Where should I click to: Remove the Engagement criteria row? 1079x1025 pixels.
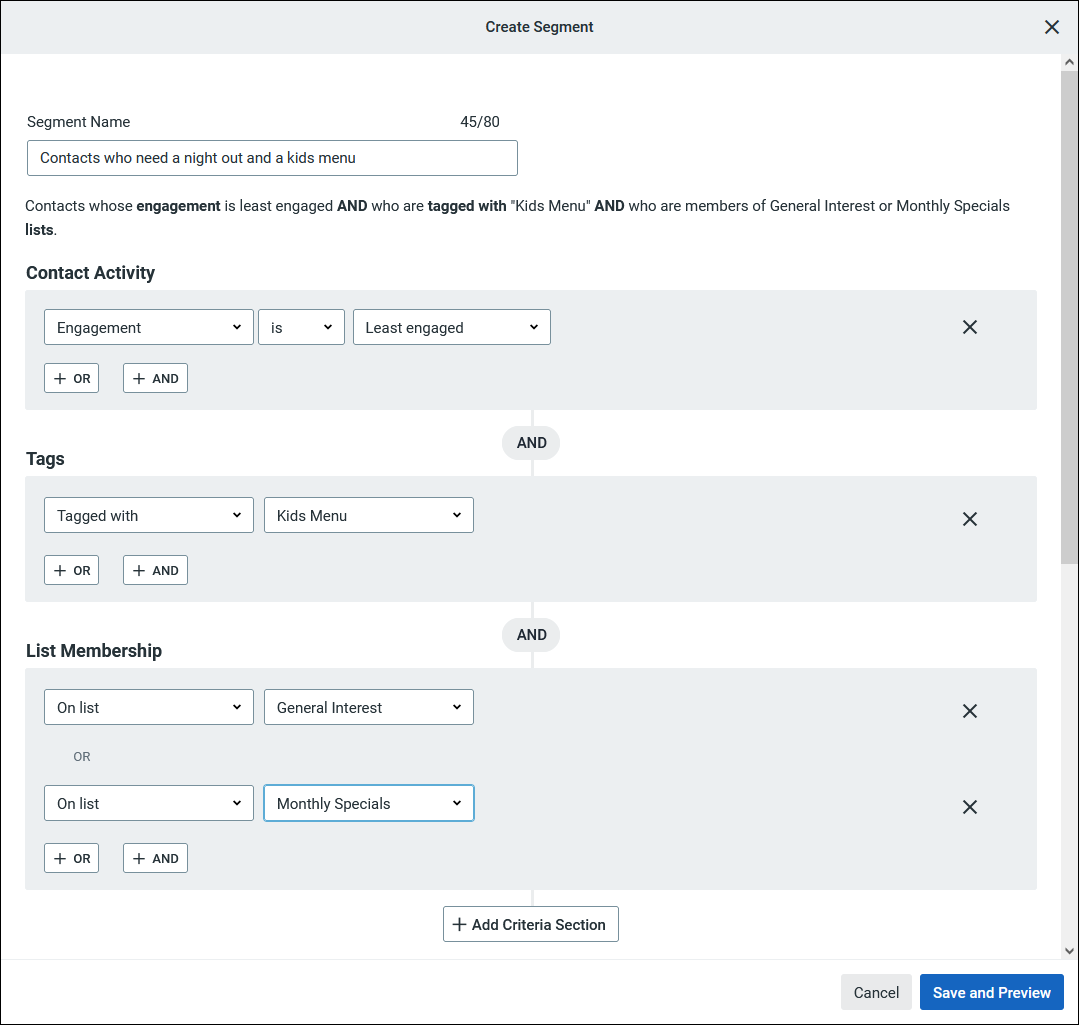(970, 327)
